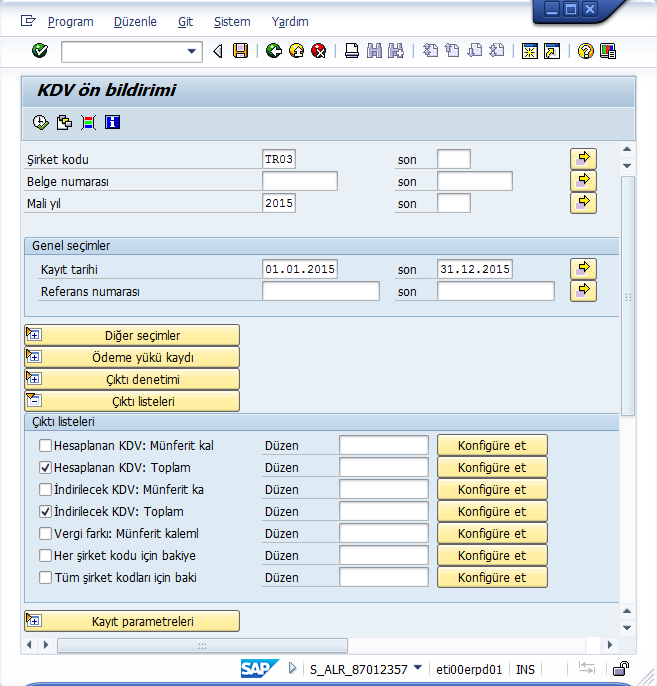657x686 pixels.
Task: Open the Git menu
Action: tap(185, 21)
